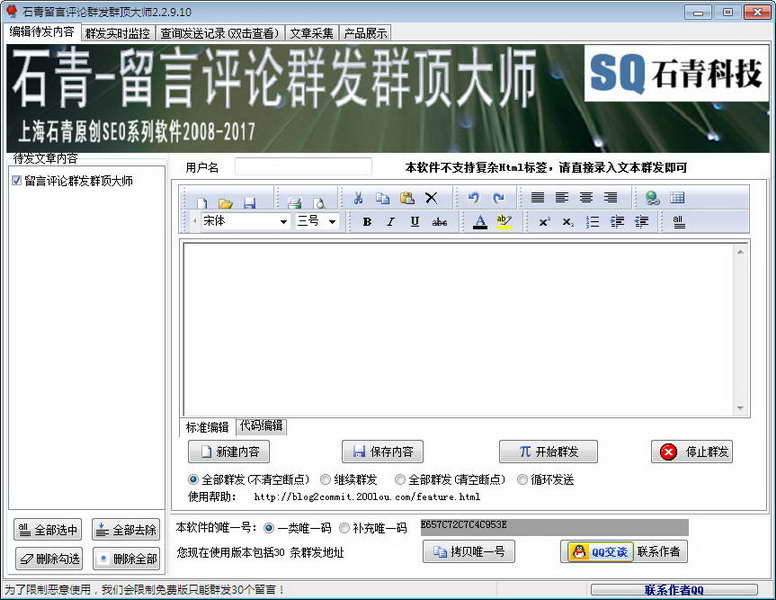The height and width of the screenshot is (600, 776).
Task: Select the 继续群发 radio option
Action: [325, 479]
